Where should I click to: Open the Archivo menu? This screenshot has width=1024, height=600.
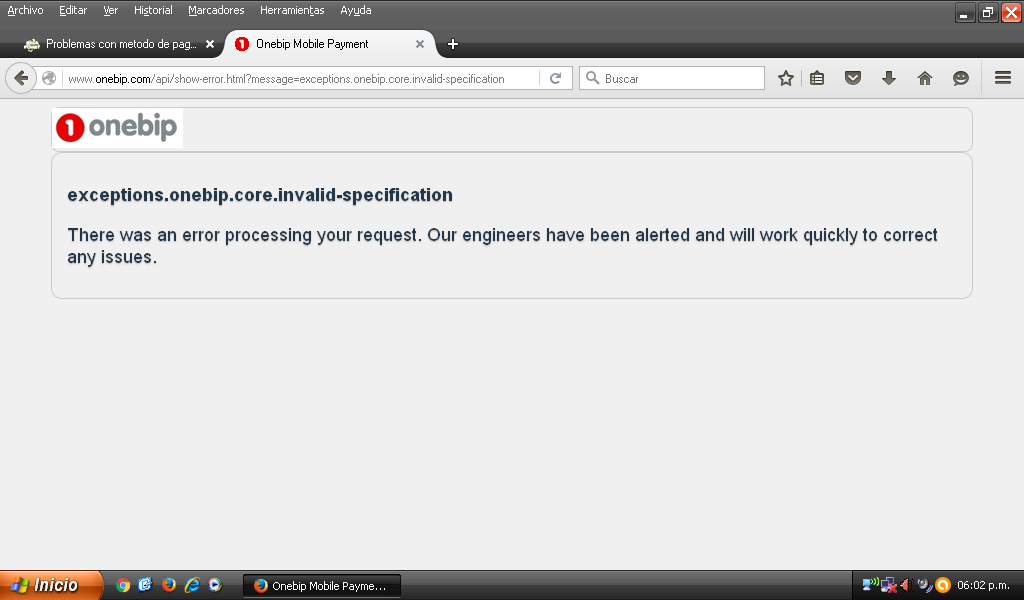(25, 10)
